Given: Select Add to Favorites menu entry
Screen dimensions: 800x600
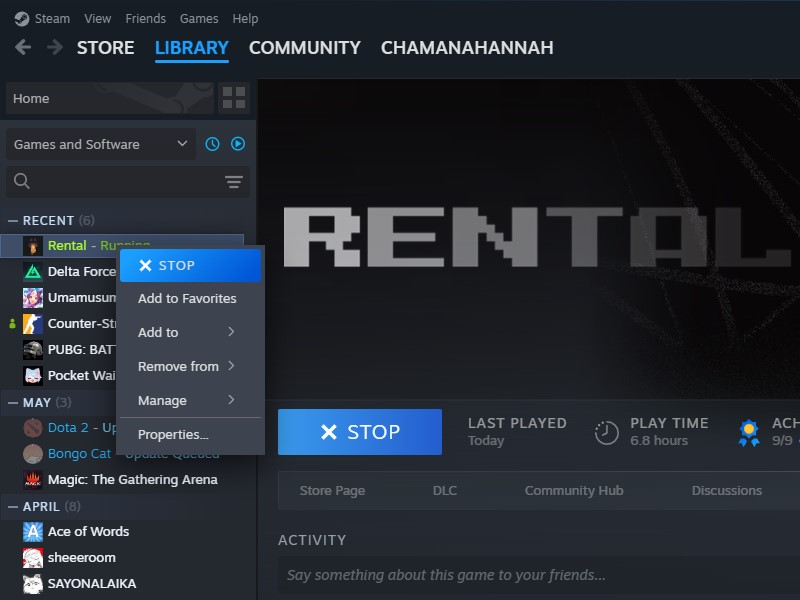Looking at the screenshot, I should pyautogui.click(x=190, y=298).
